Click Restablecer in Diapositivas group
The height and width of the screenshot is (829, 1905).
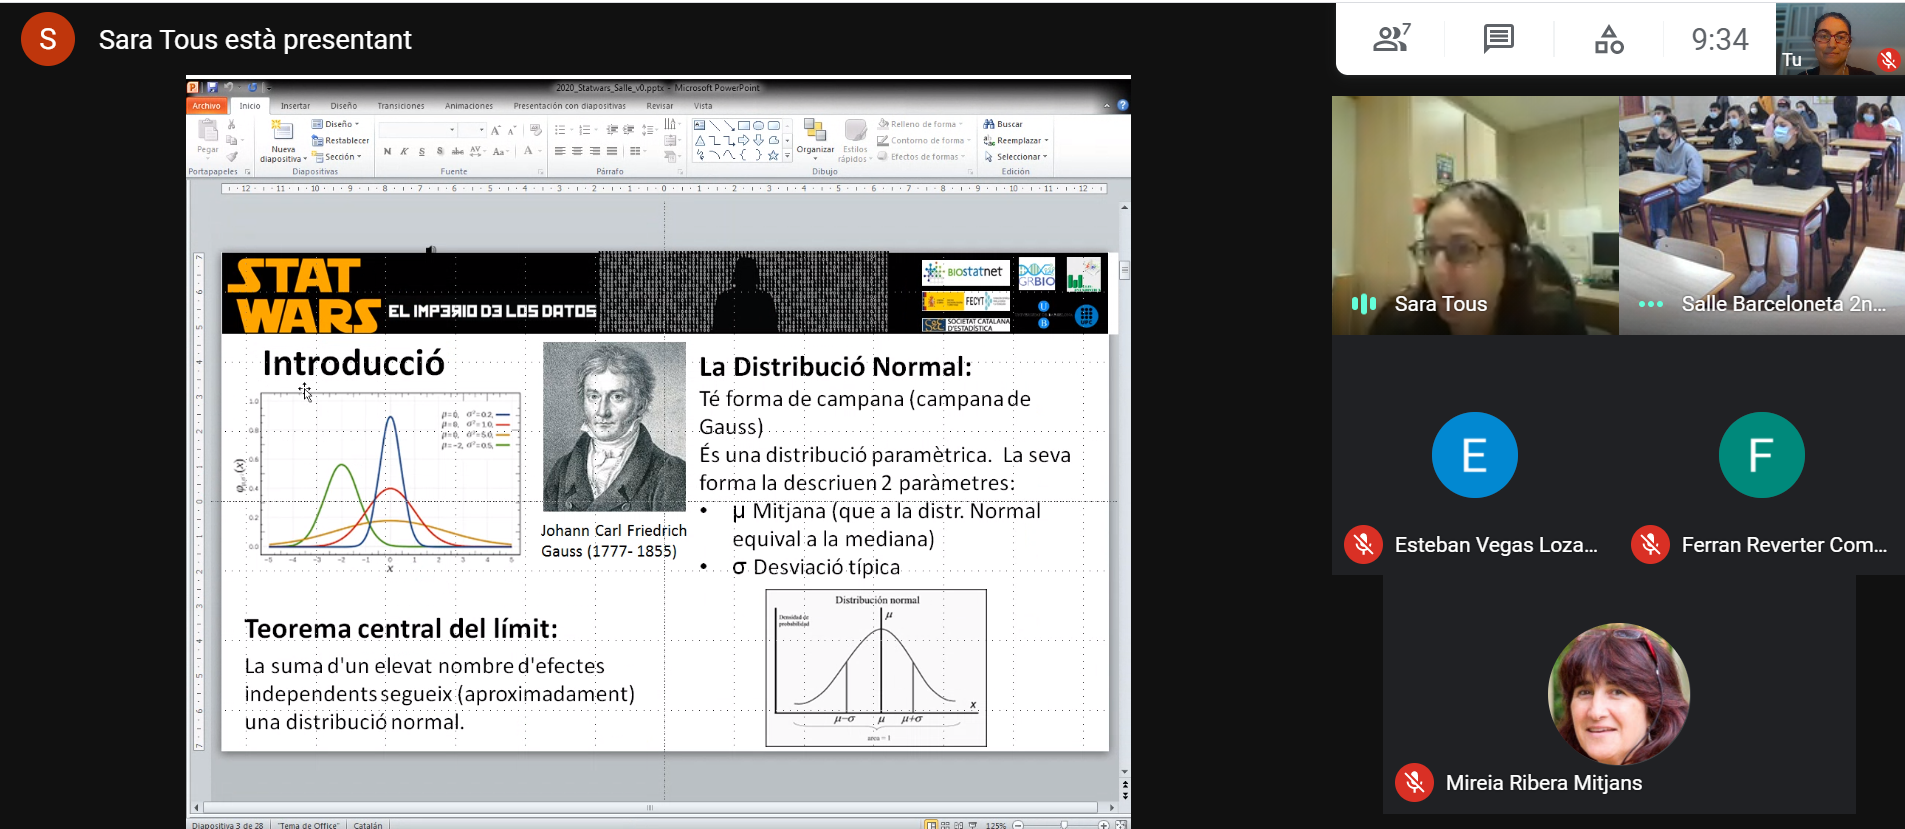pyautogui.click(x=340, y=141)
